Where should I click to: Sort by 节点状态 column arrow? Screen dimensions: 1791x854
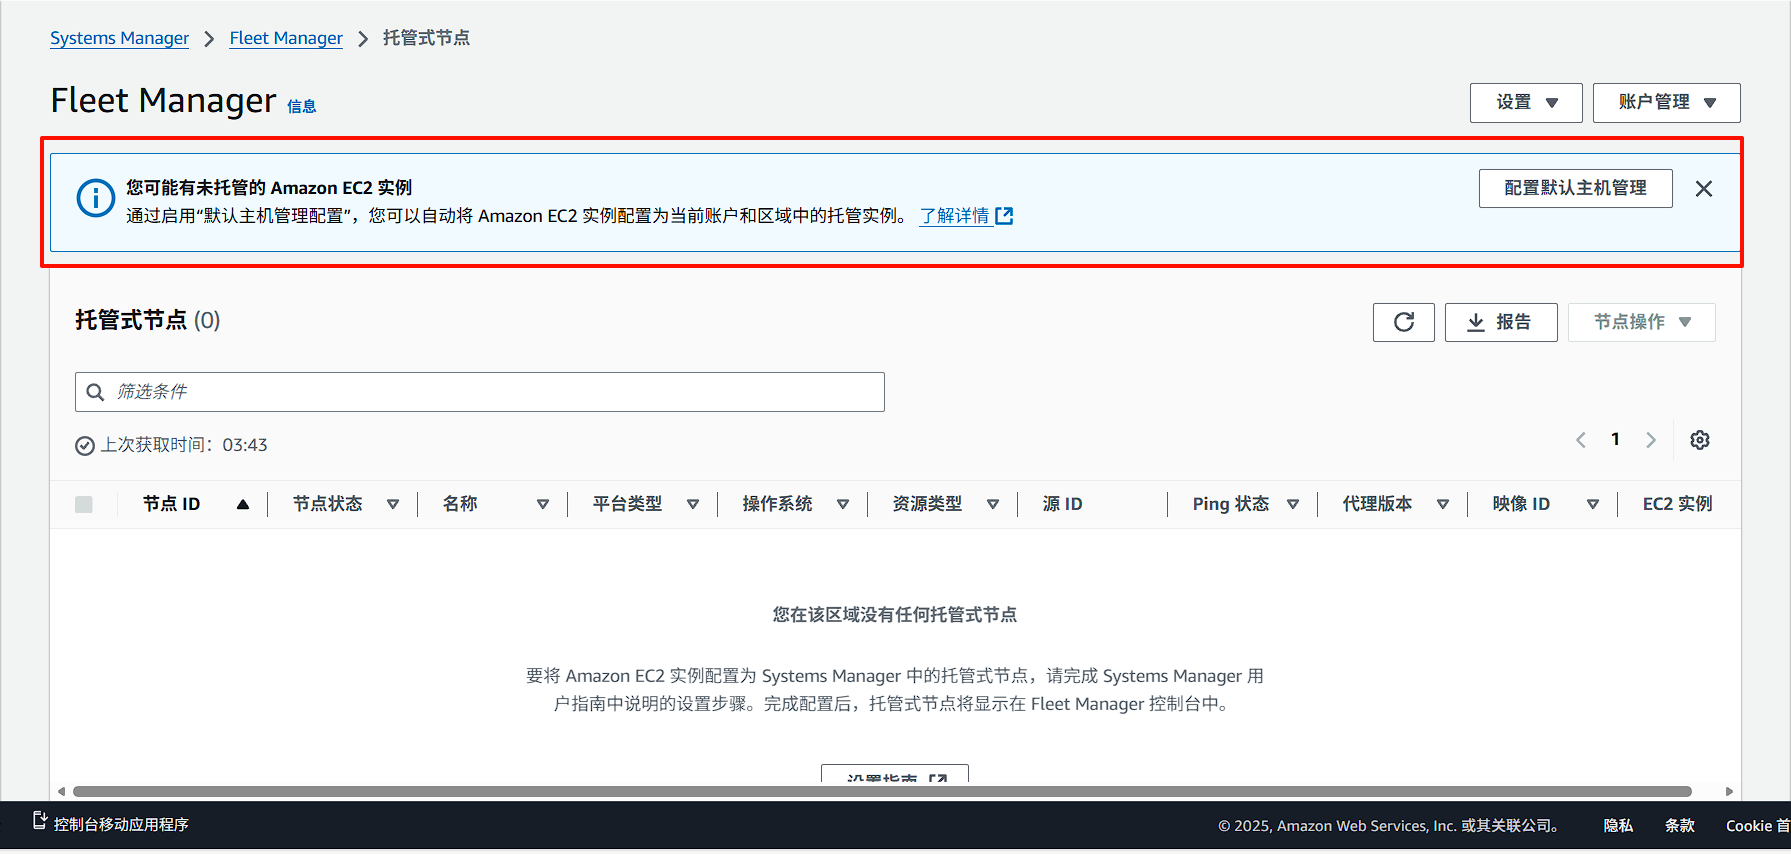(393, 505)
